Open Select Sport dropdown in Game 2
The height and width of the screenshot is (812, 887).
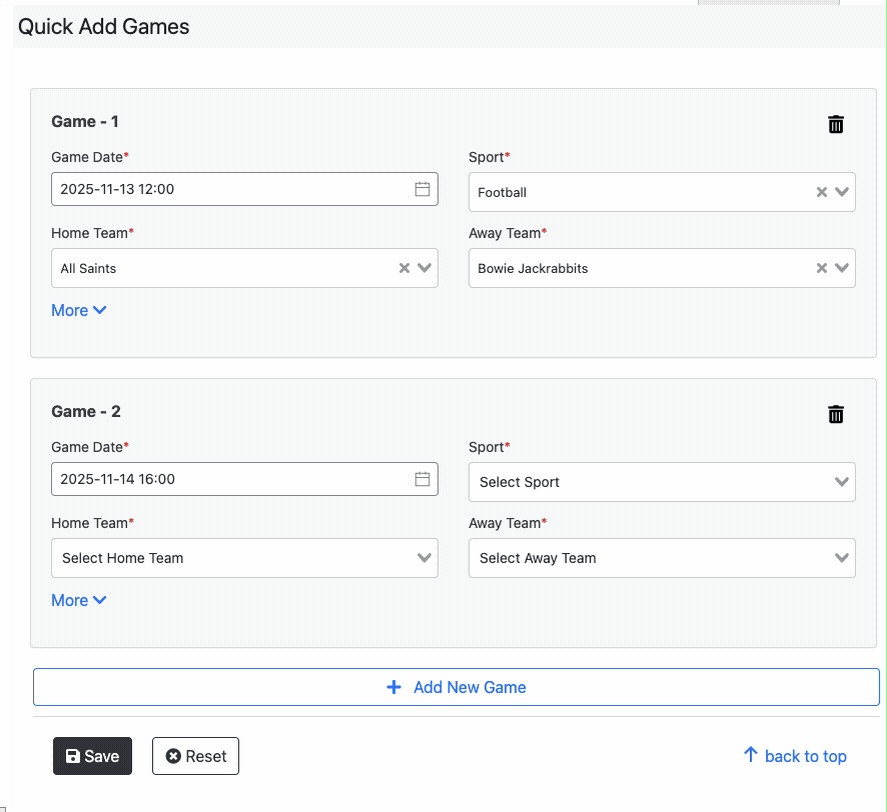click(661, 482)
